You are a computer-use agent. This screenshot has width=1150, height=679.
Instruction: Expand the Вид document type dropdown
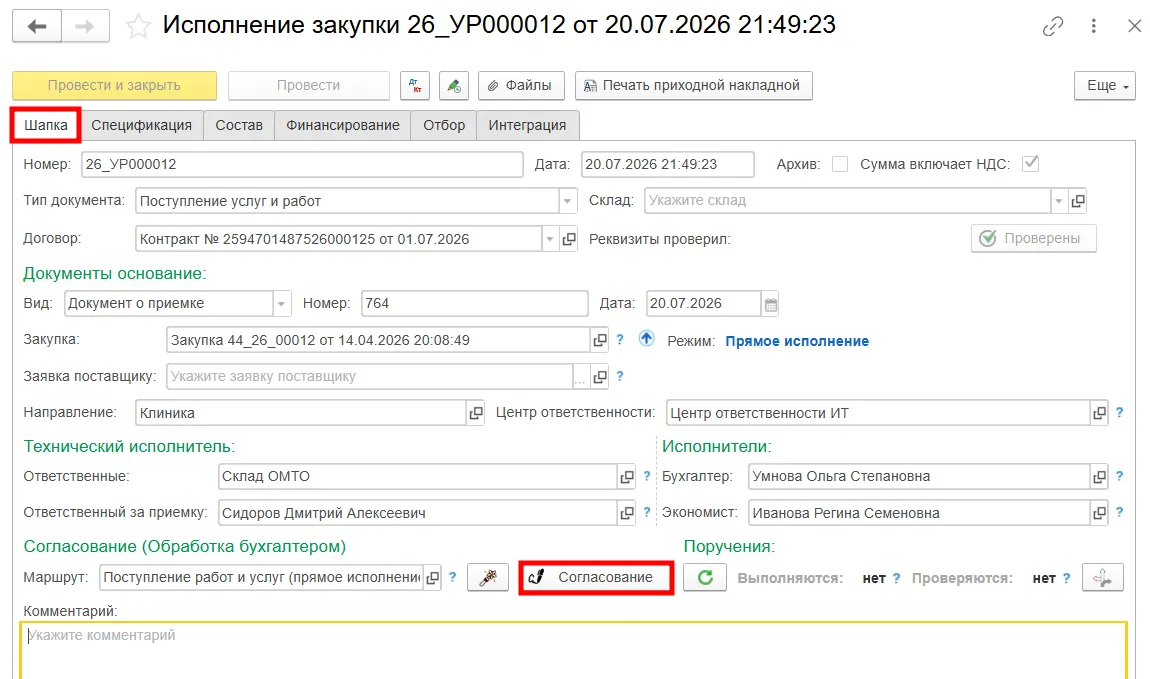(x=282, y=304)
